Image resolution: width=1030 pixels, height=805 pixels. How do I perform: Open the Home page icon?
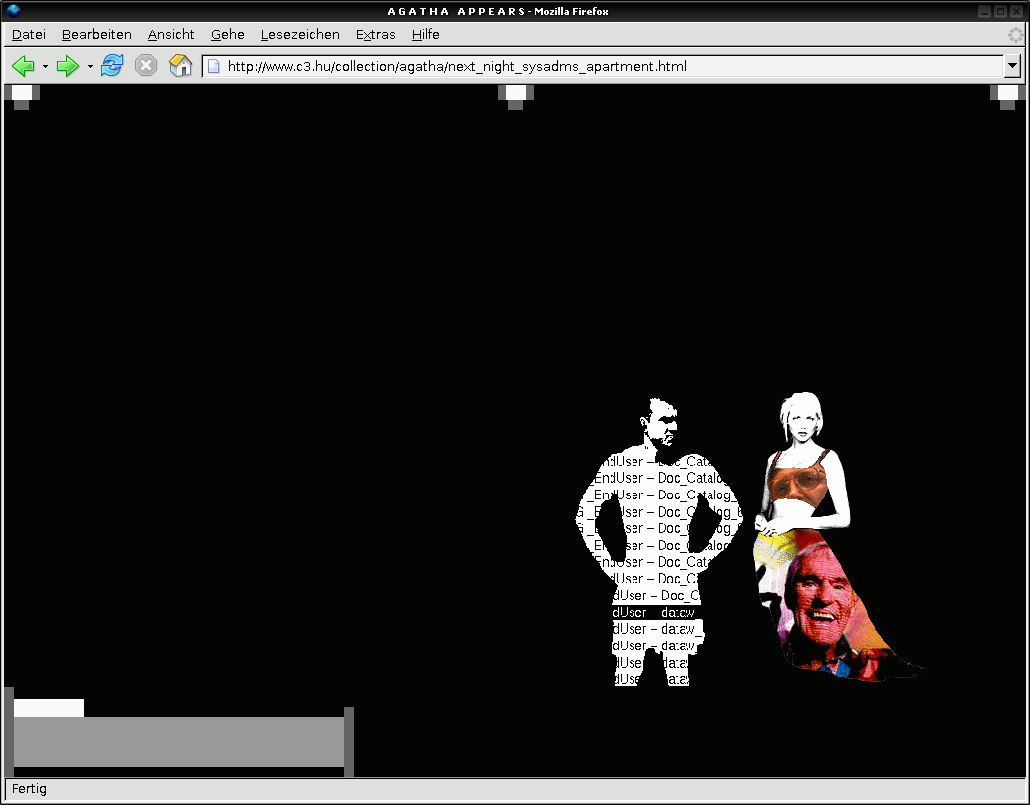point(180,66)
